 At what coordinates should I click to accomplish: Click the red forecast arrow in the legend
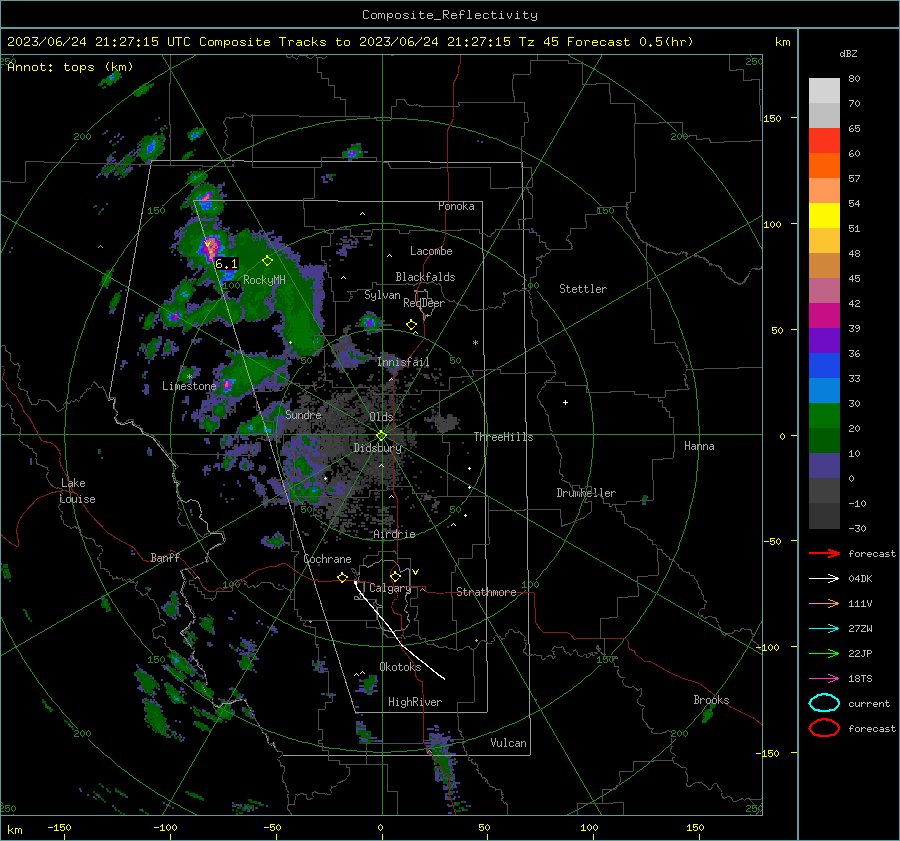tap(824, 553)
